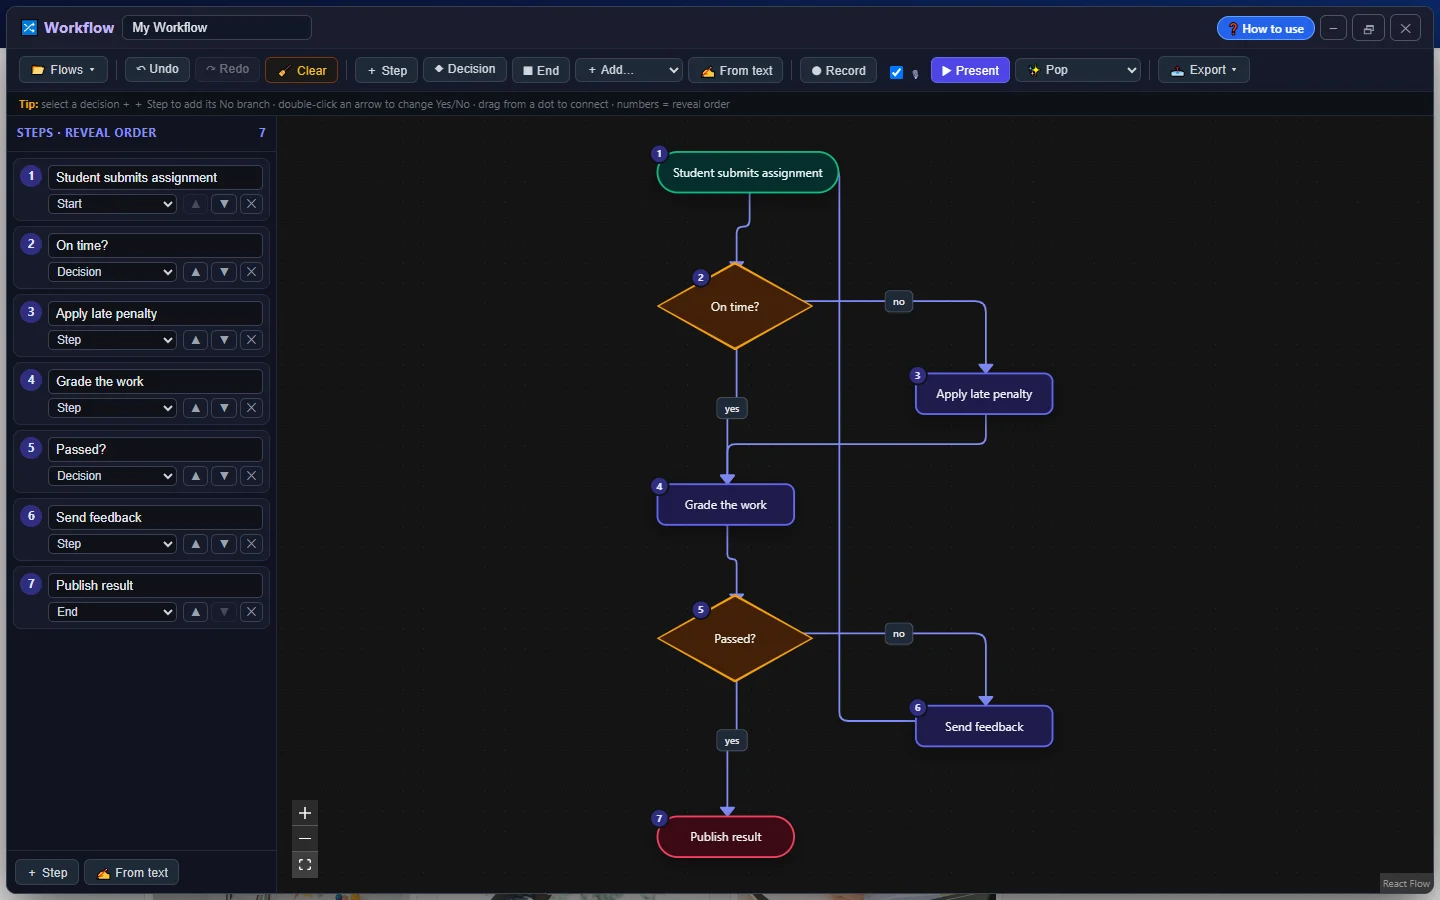The height and width of the screenshot is (900, 1440).
Task: Delete the 'Publish result' step
Action: click(x=252, y=612)
